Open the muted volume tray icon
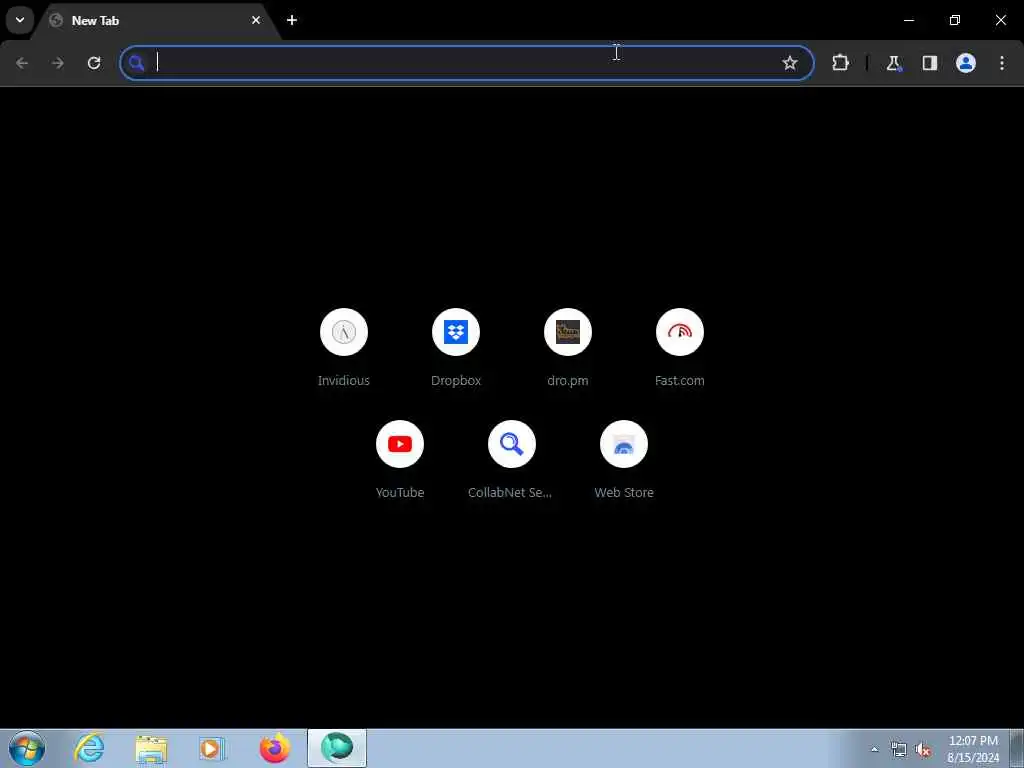This screenshot has height=768, width=1024. [x=923, y=749]
